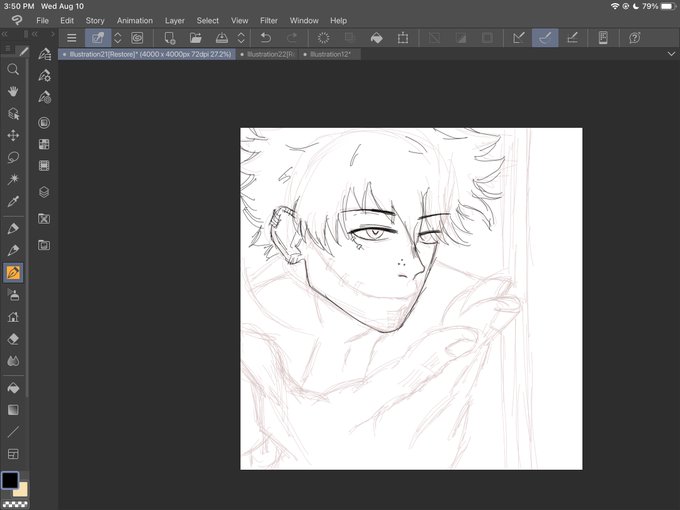
Task: Select the Decoration tool
Action: coord(13,317)
